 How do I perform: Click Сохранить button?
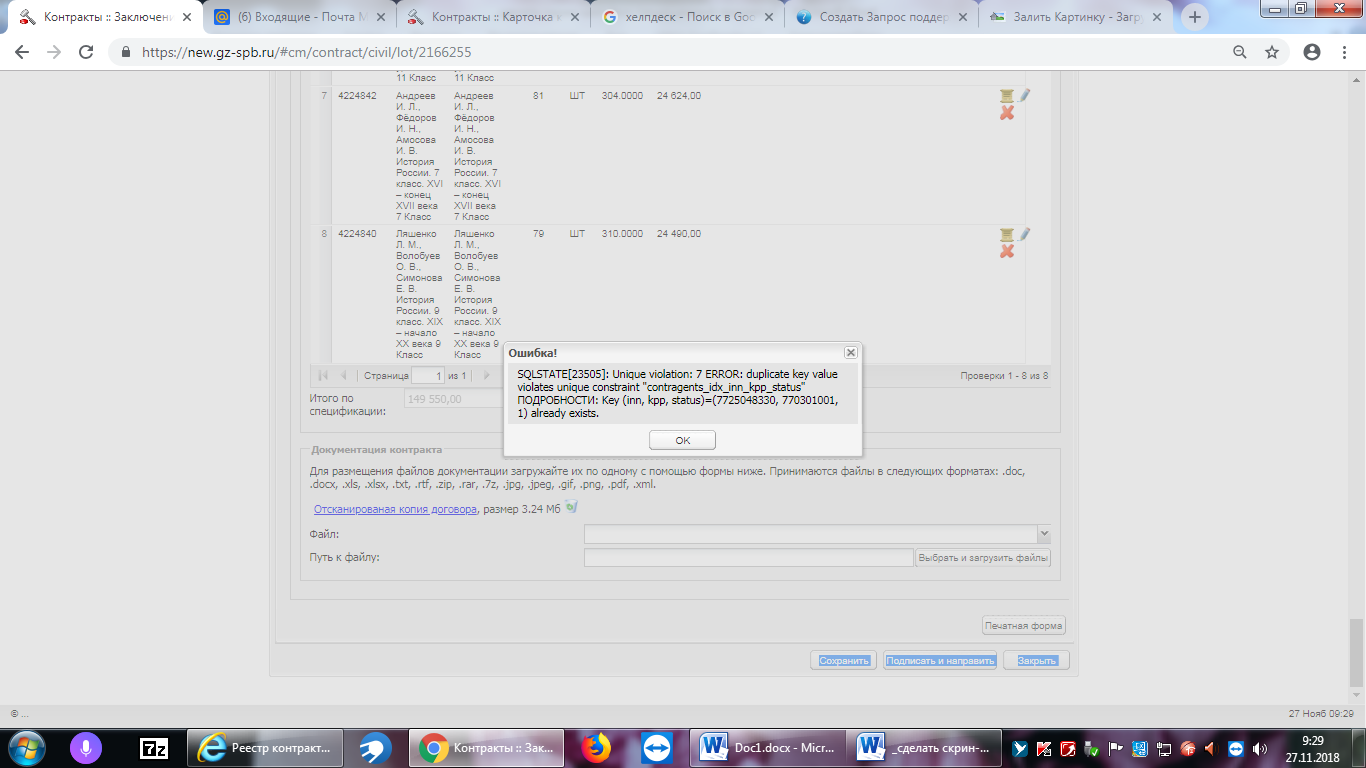pyautogui.click(x=843, y=660)
